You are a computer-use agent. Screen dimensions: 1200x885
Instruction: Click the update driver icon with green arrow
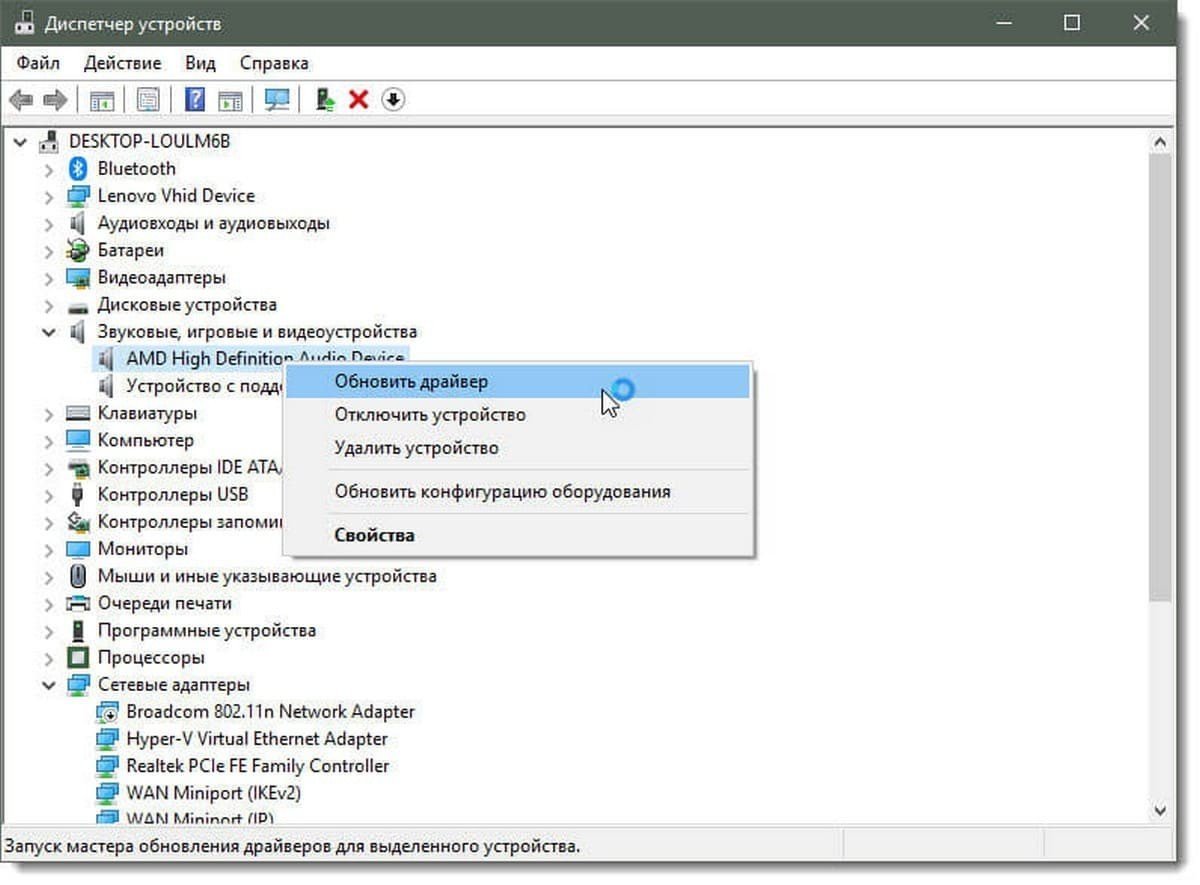tap(324, 100)
